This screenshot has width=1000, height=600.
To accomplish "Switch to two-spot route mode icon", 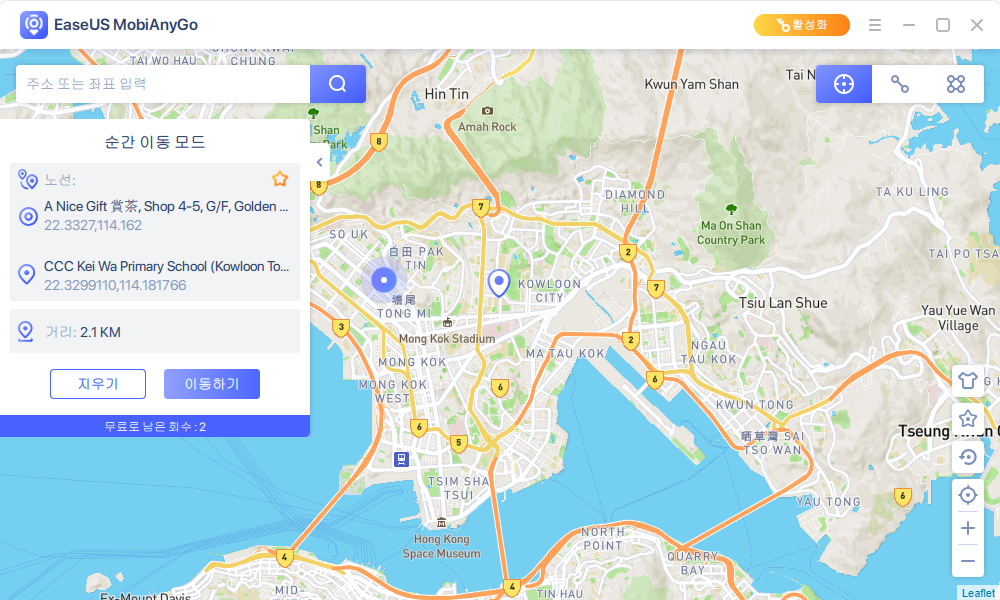I will pyautogui.click(x=899, y=84).
